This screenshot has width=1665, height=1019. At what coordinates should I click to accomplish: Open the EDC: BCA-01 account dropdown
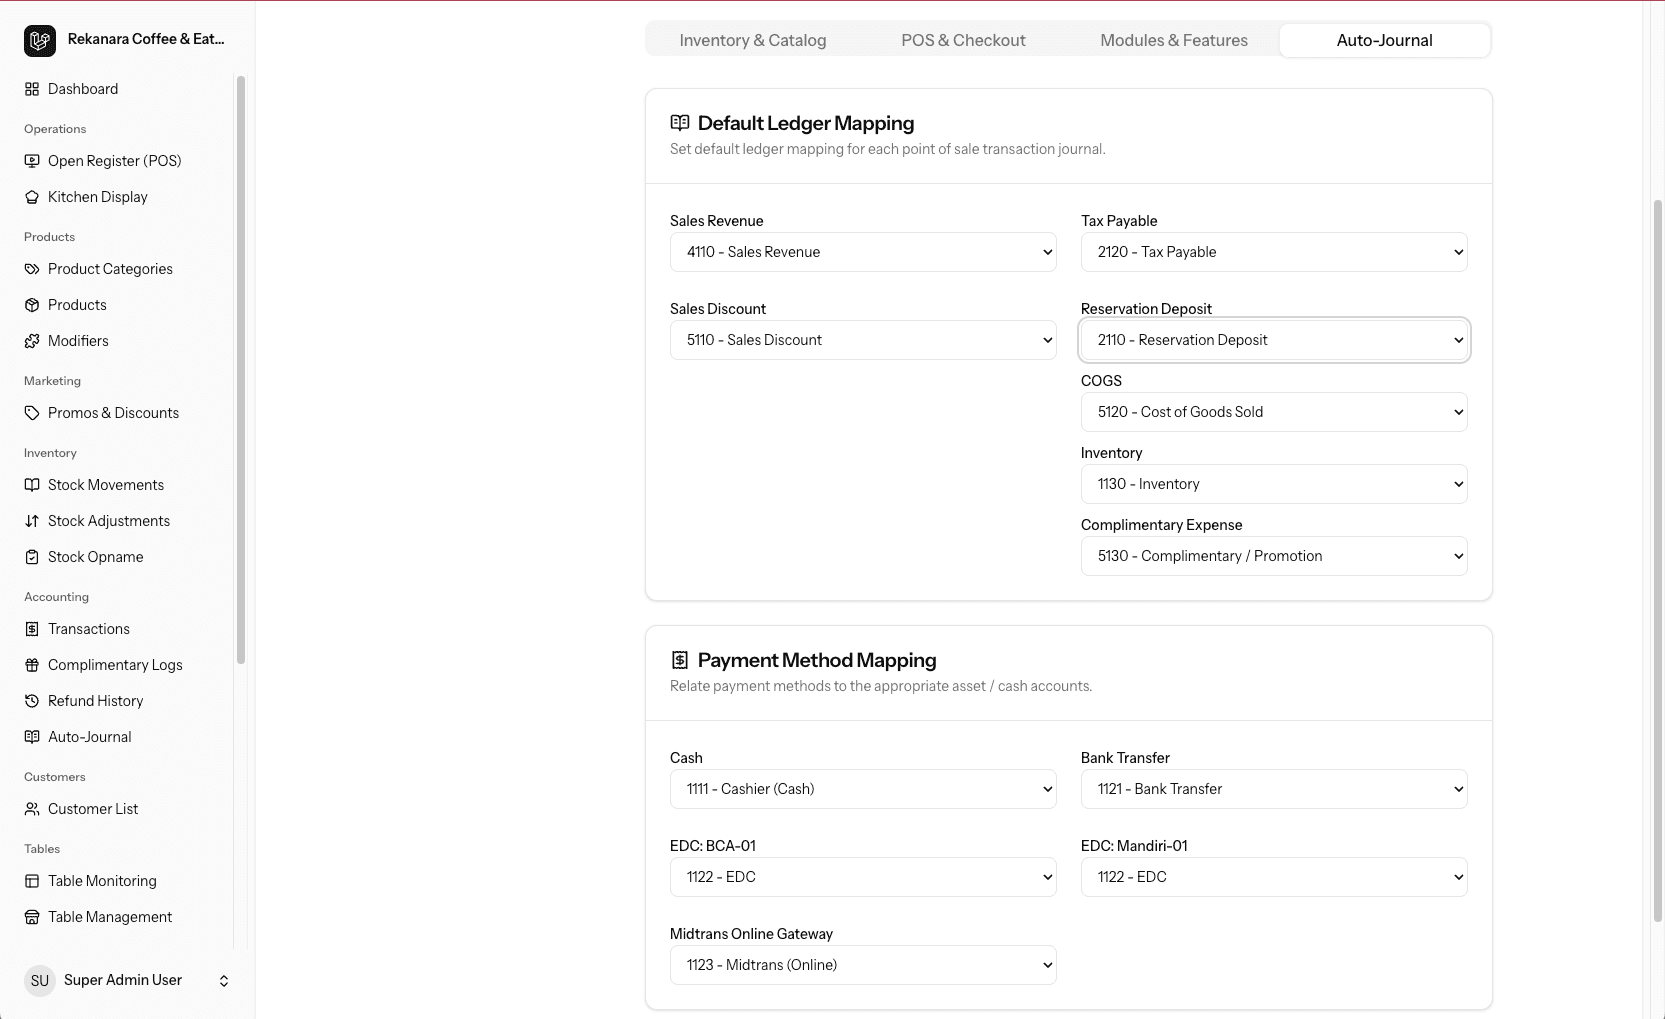863,877
